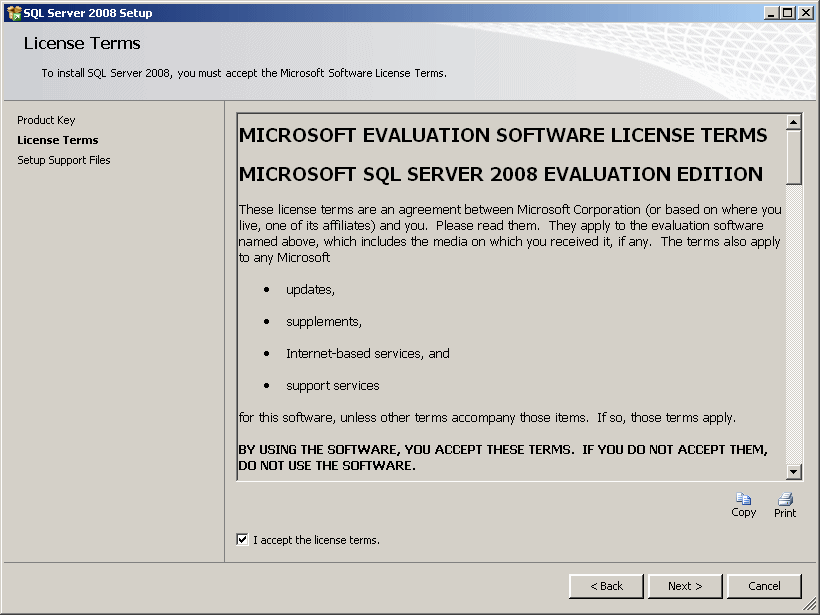Click the 'support services' bullet item

click(333, 386)
